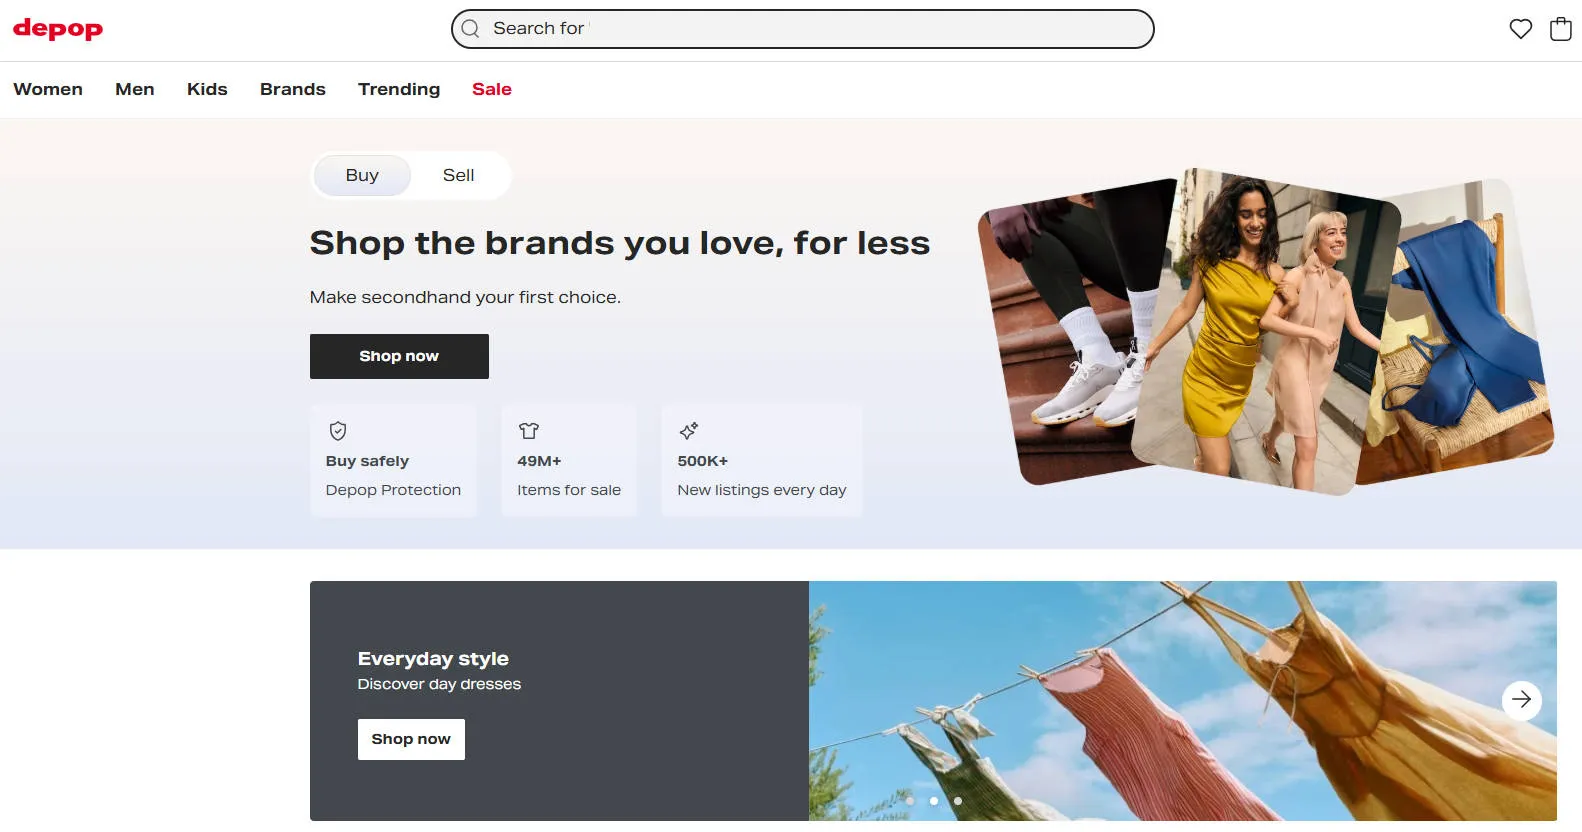The image size is (1582, 832).
Task: Select the second carousel dot indicator
Action: [934, 801]
